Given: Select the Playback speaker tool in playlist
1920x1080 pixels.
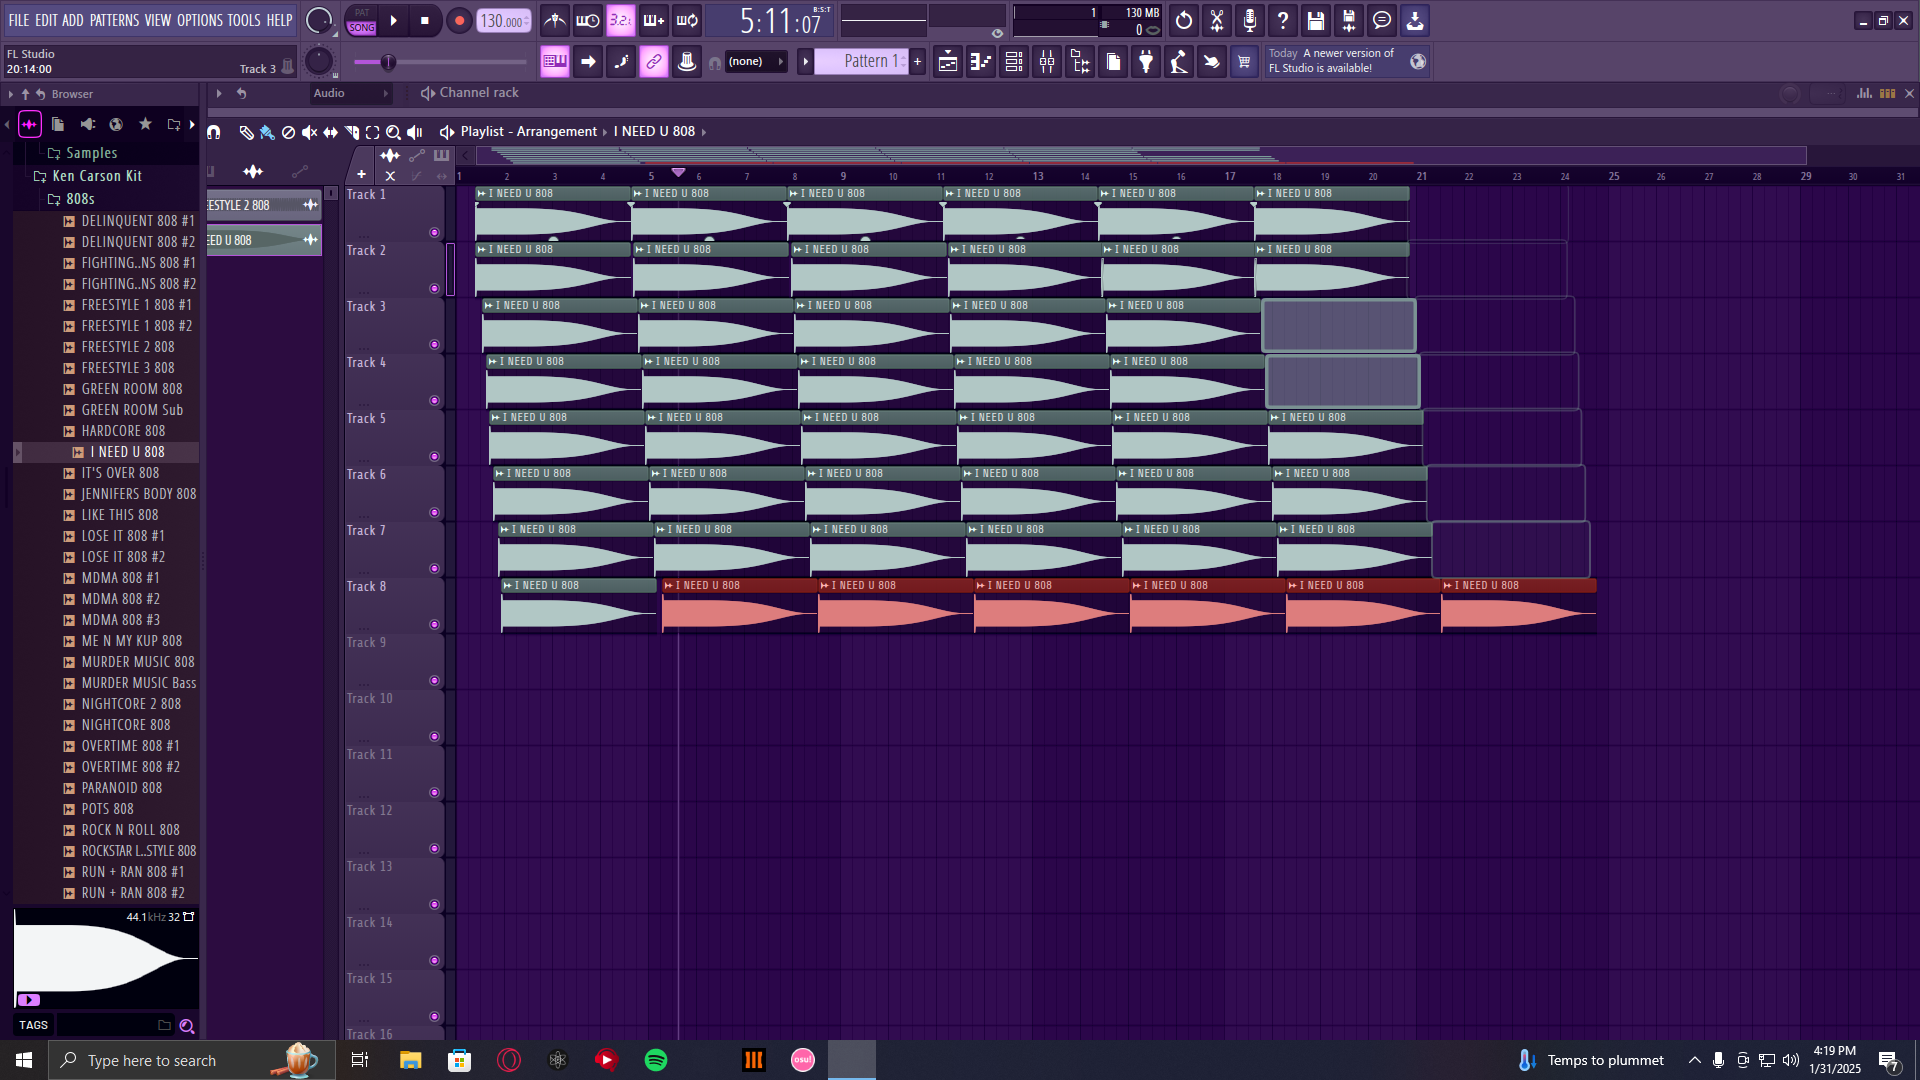Looking at the screenshot, I should click(414, 132).
